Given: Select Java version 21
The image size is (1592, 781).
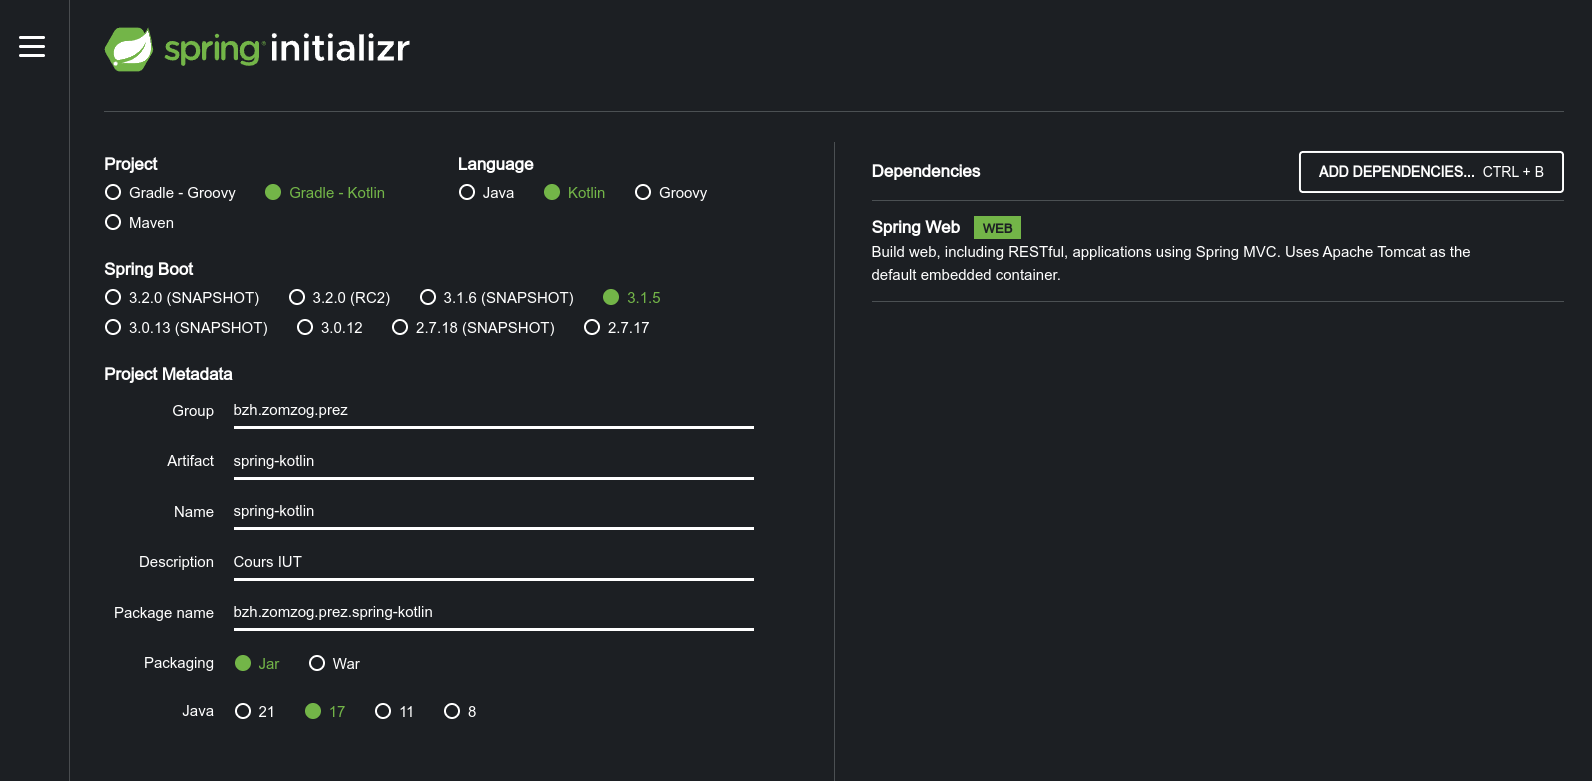Looking at the screenshot, I should click(254, 712).
